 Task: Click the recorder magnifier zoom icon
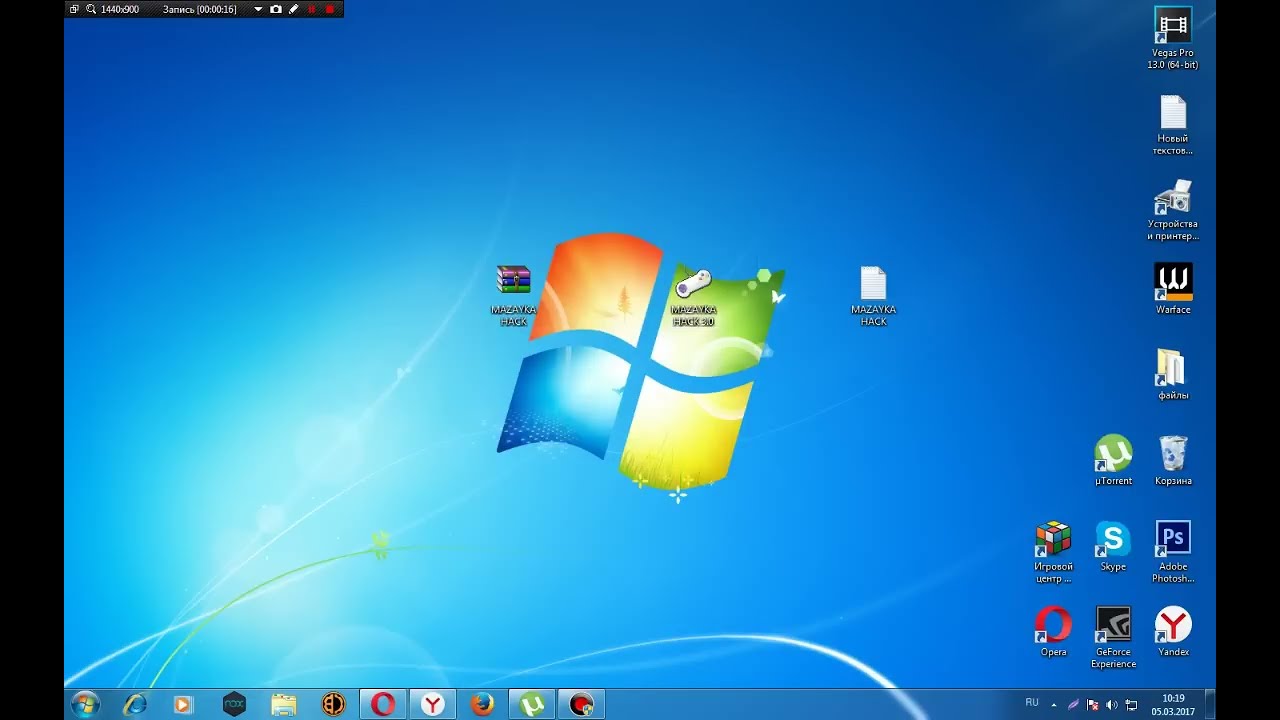point(91,9)
